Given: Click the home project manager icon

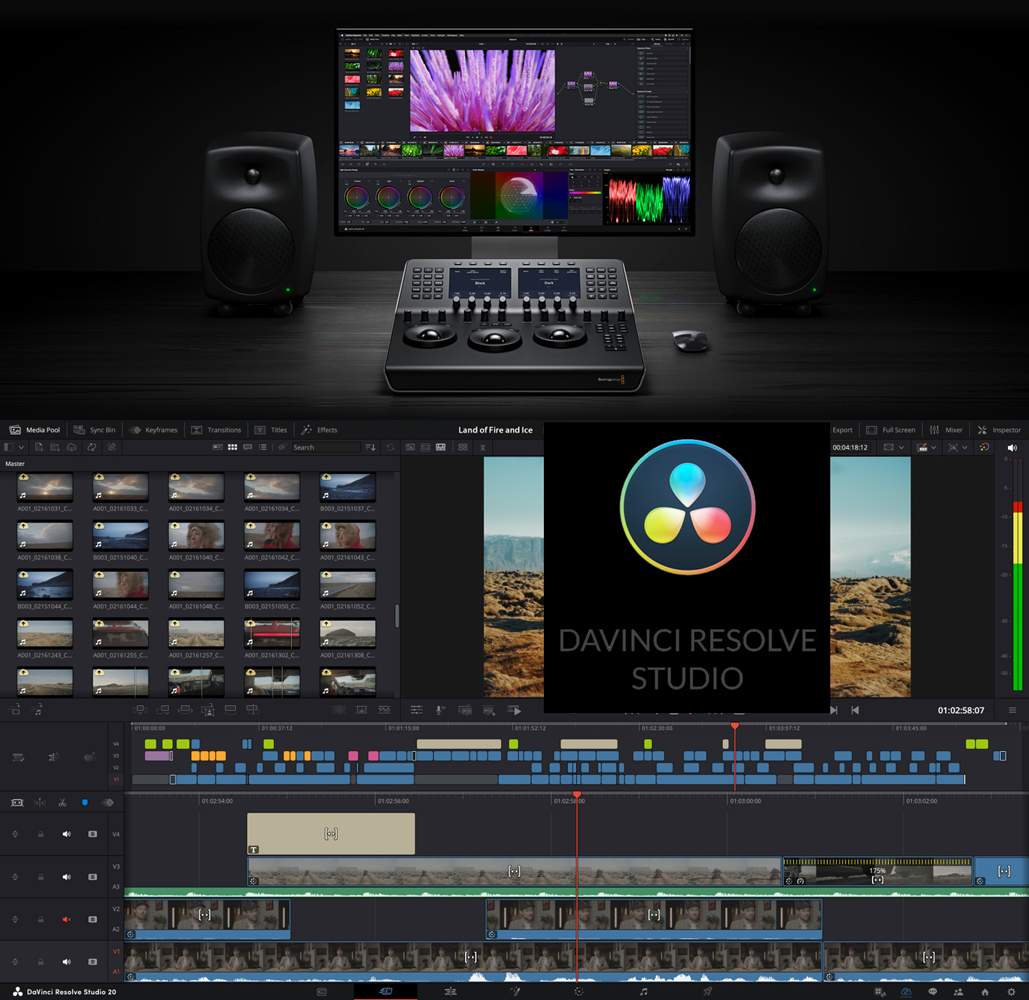Looking at the screenshot, I should point(985,991).
